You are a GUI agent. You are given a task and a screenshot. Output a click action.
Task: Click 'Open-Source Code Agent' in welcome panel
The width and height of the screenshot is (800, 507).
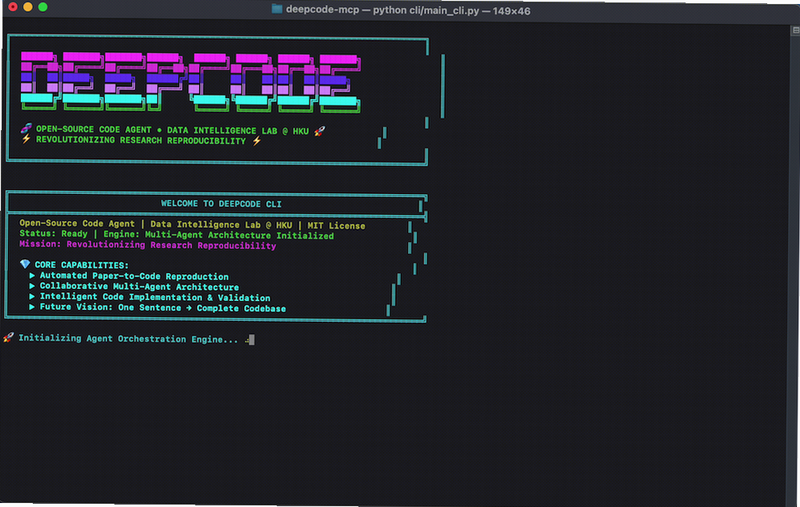click(x=77, y=223)
